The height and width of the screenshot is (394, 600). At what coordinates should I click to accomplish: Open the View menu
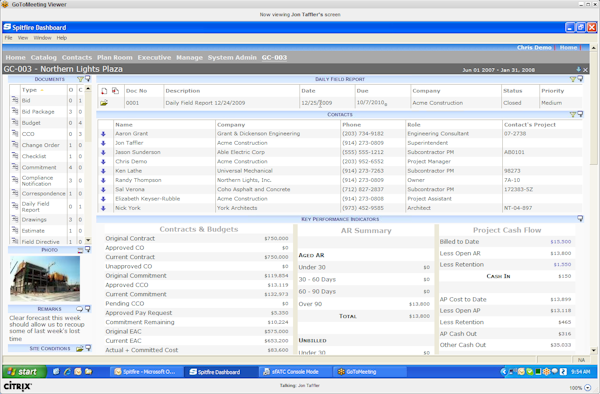(23, 38)
